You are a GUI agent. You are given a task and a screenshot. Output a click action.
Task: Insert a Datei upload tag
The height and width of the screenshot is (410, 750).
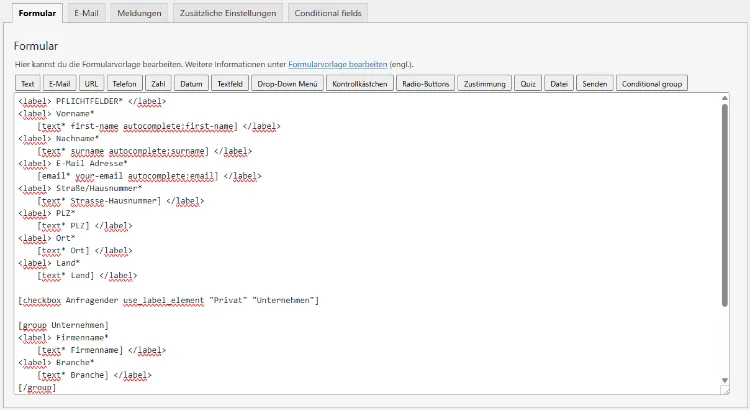tap(559, 83)
